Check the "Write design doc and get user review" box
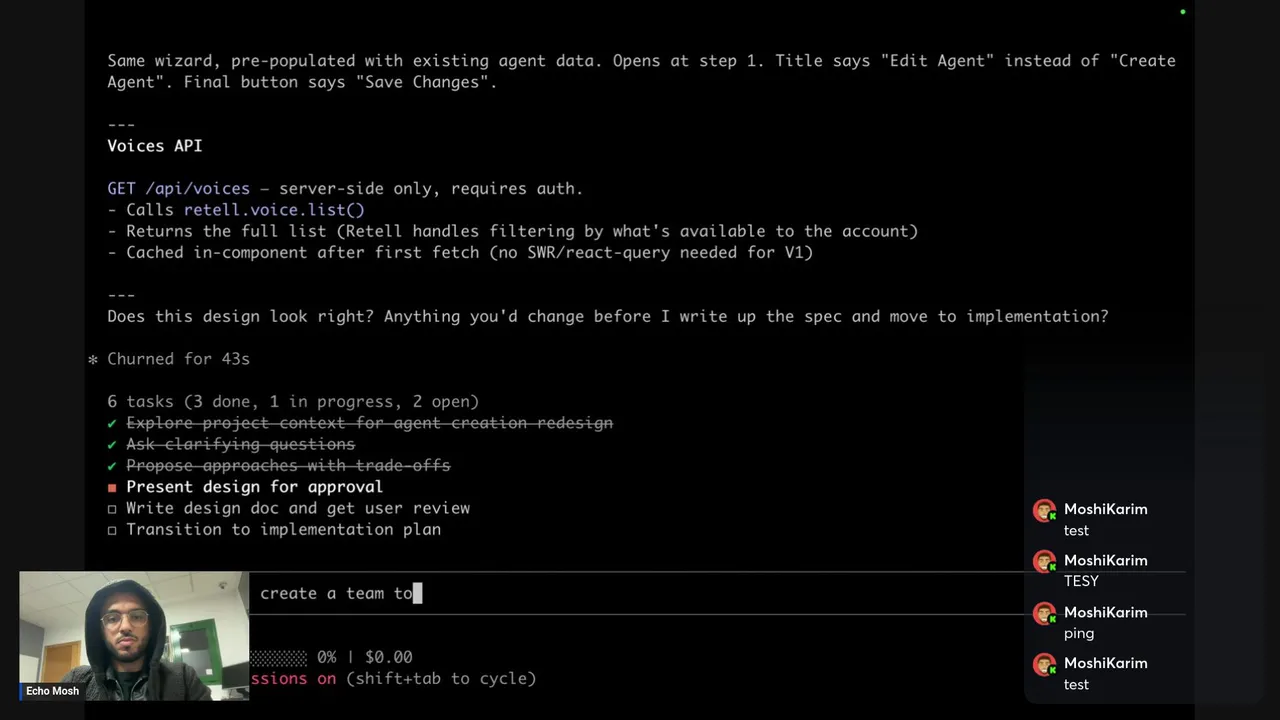 pos(112,509)
